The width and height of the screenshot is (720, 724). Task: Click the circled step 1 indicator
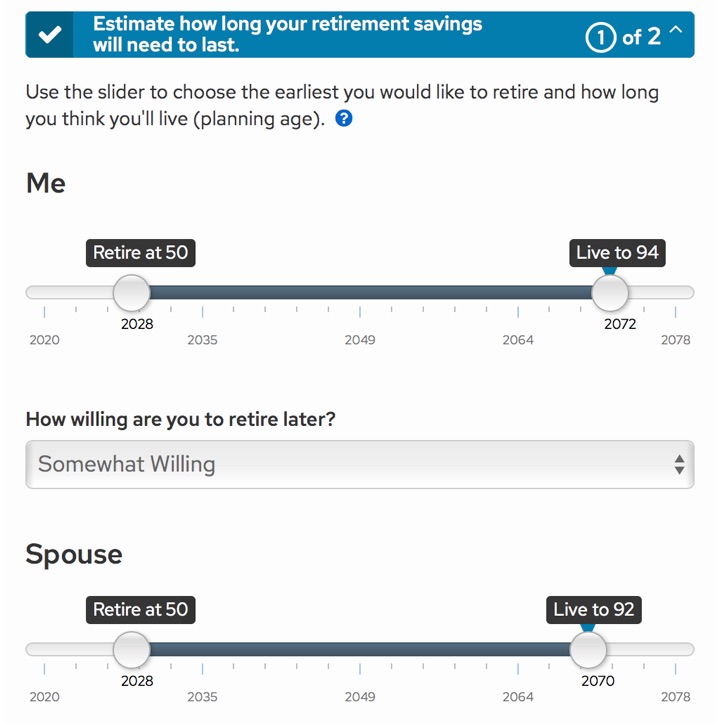pos(601,36)
